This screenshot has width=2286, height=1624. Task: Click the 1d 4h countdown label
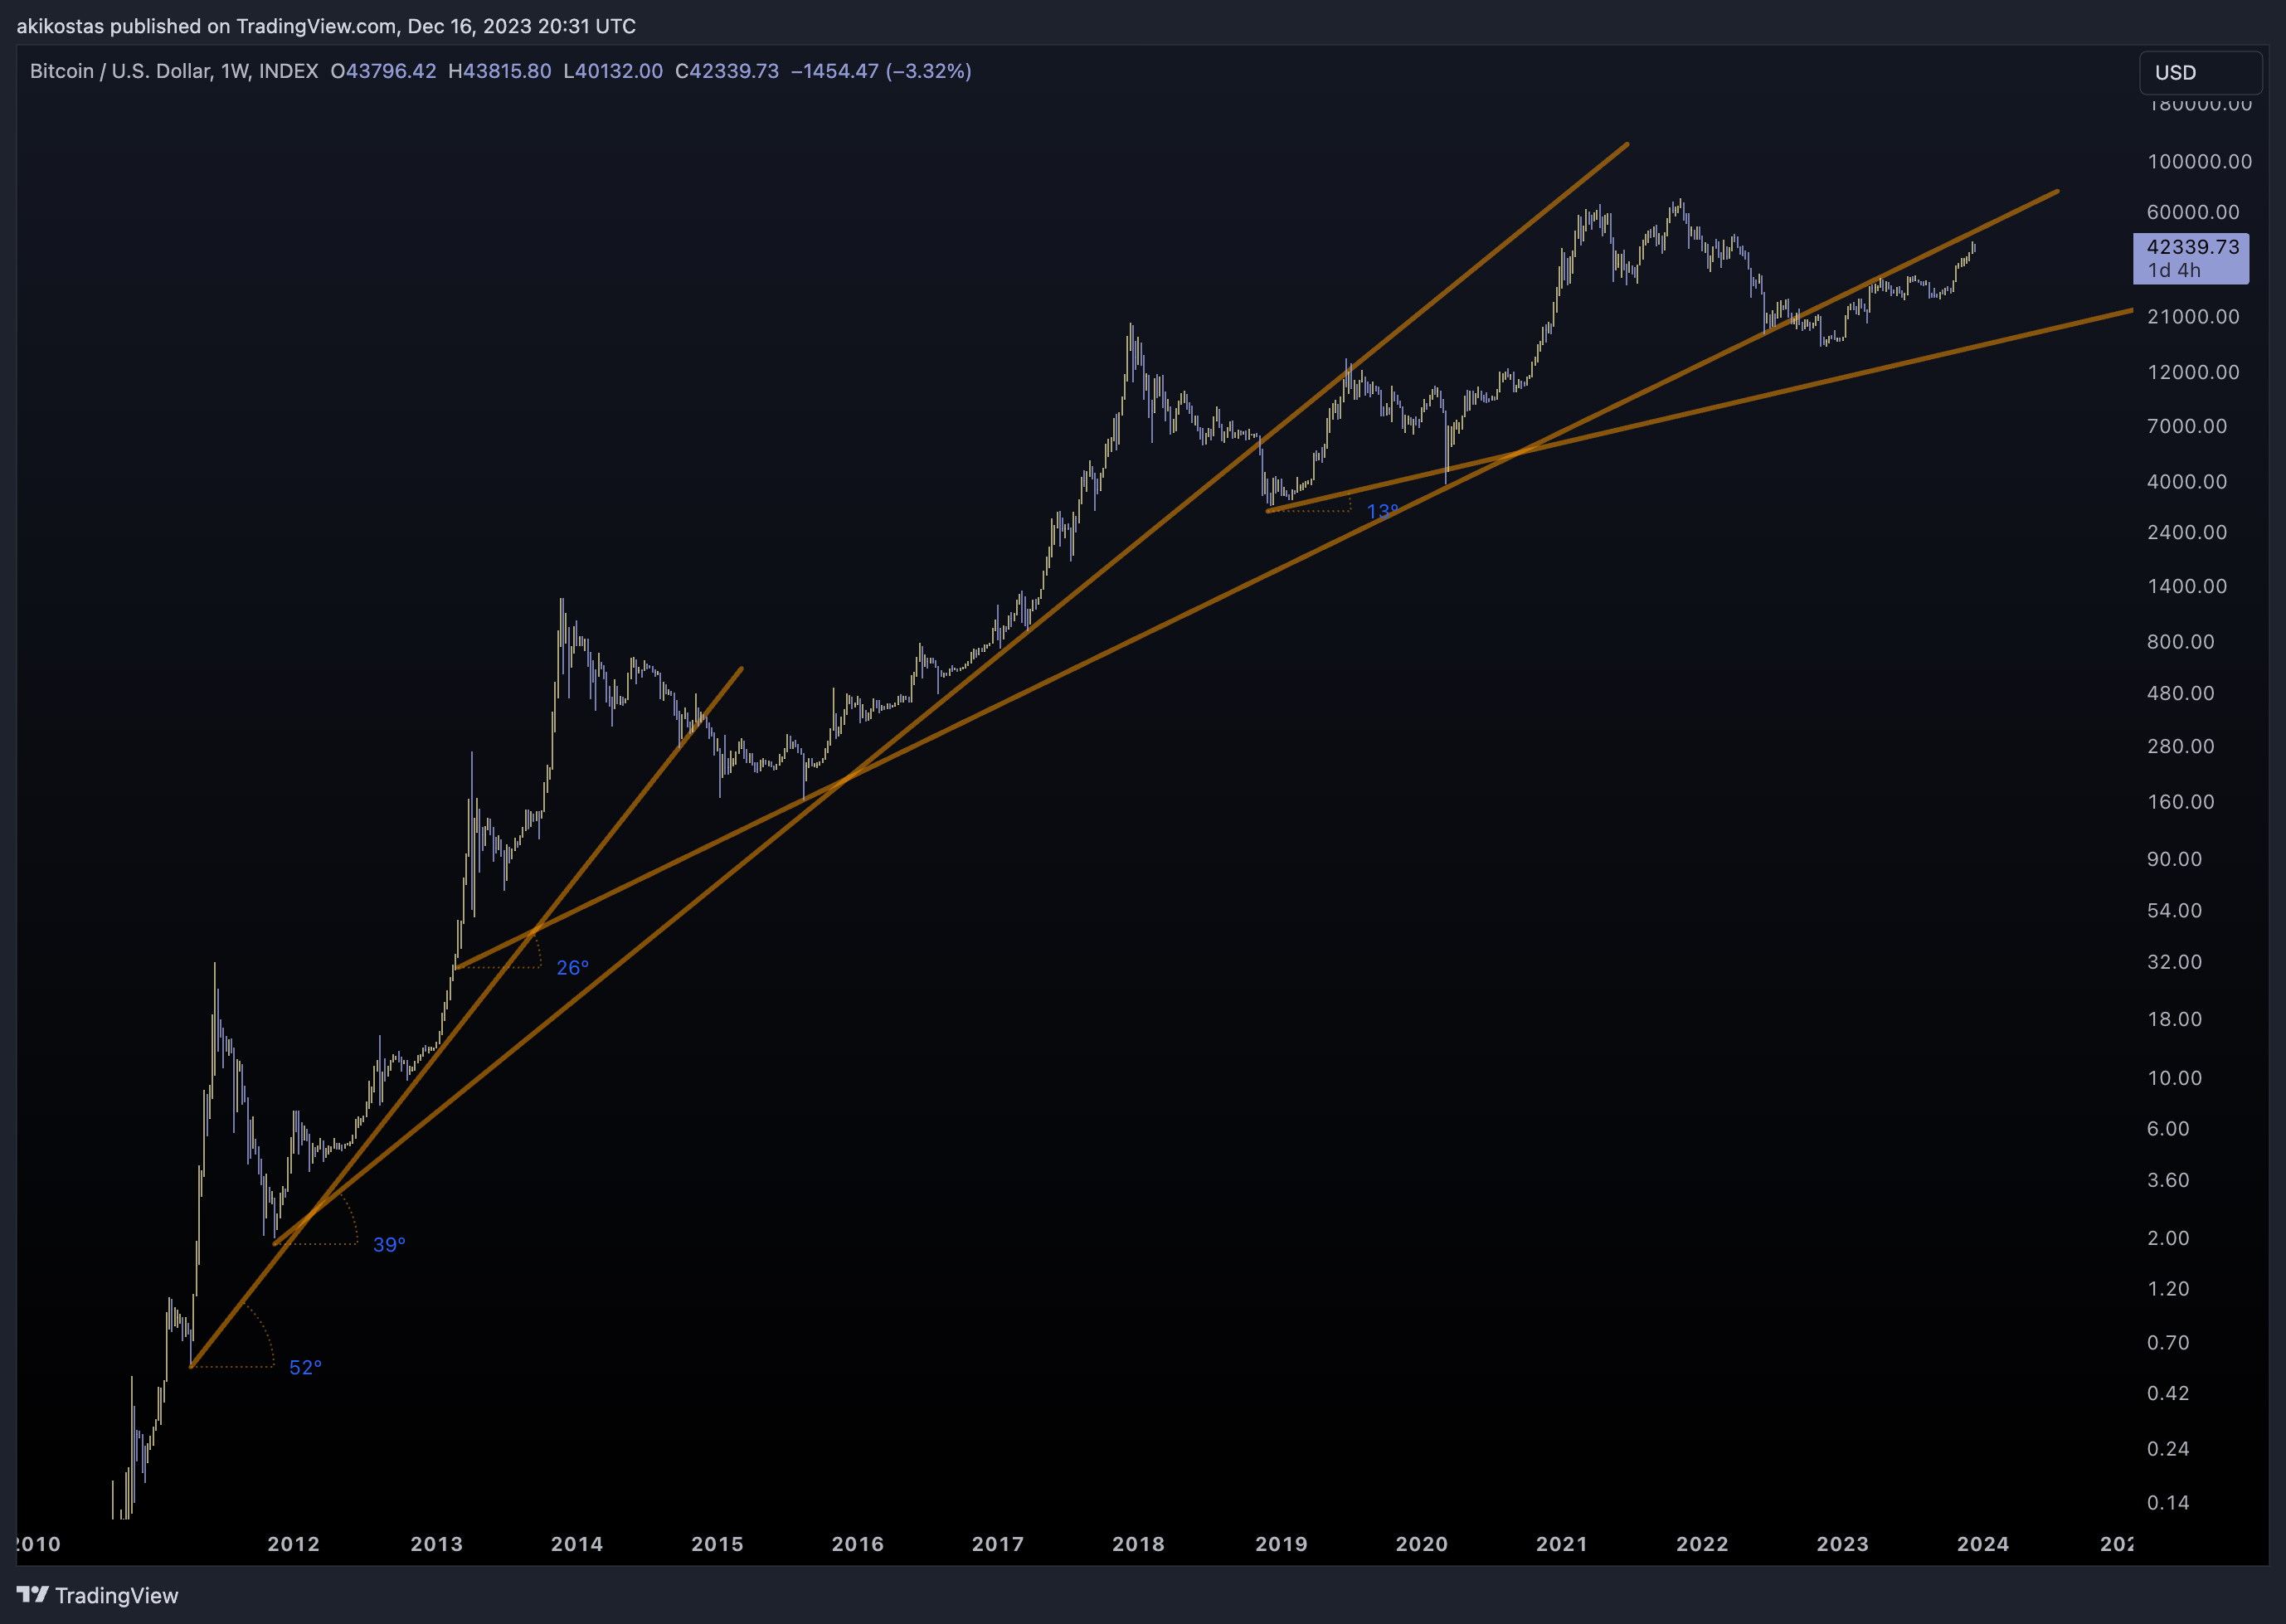[x=2174, y=270]
